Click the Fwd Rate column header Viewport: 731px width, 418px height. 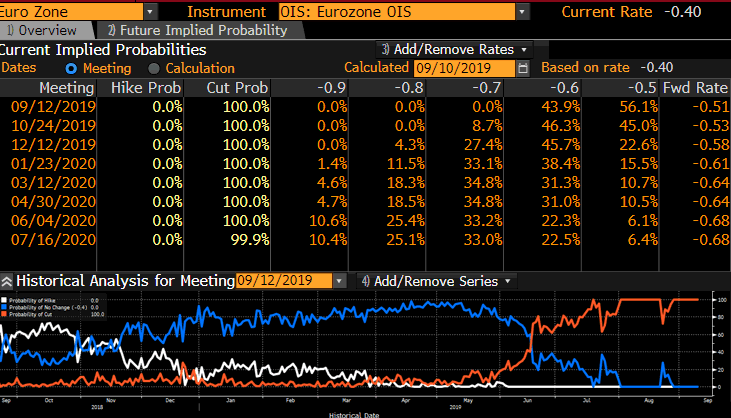695,88
